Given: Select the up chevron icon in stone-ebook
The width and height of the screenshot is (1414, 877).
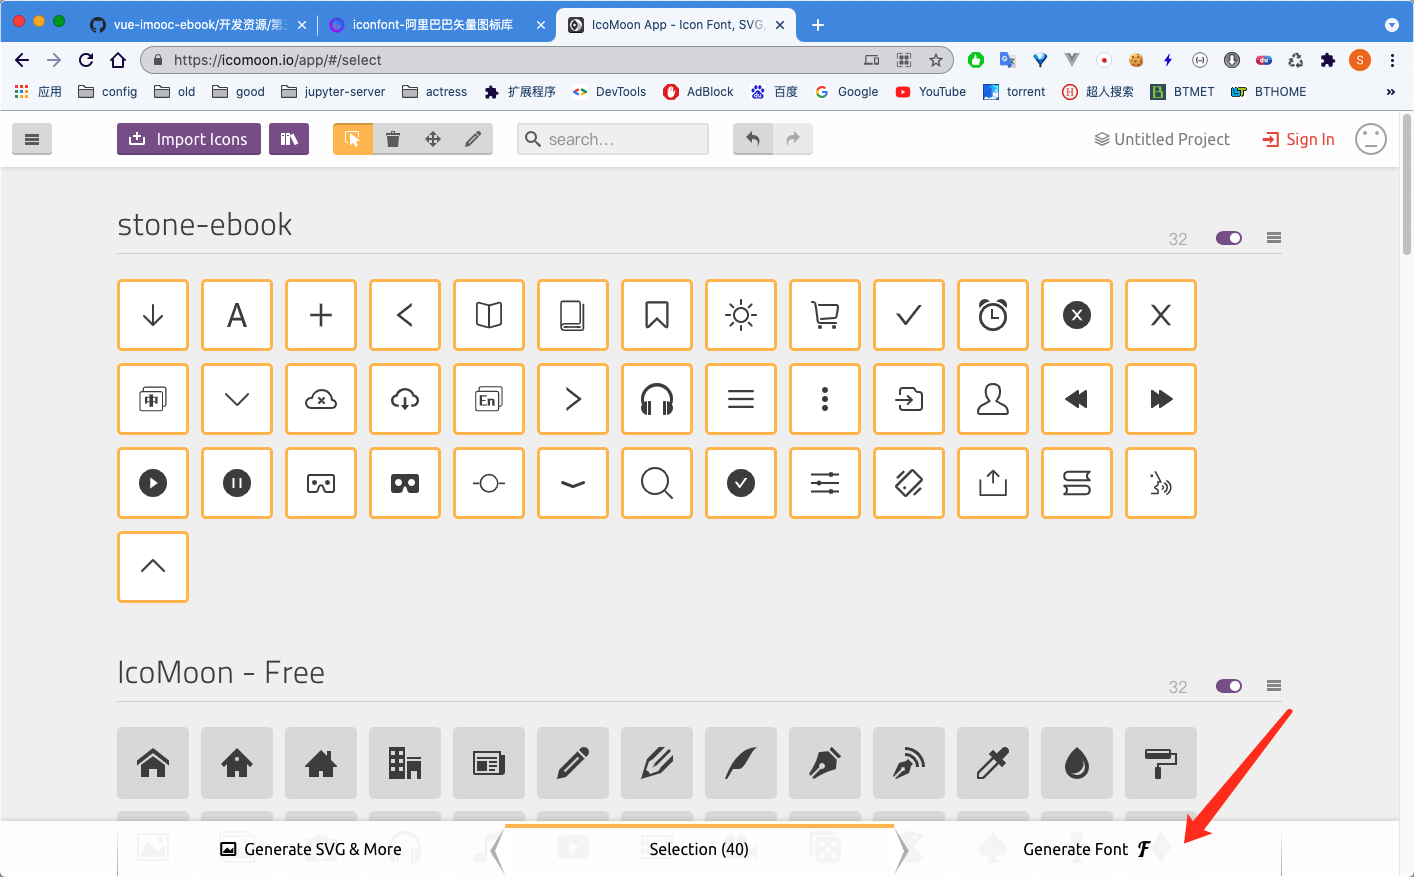Looking at the screenshot, I should [153, 566].
